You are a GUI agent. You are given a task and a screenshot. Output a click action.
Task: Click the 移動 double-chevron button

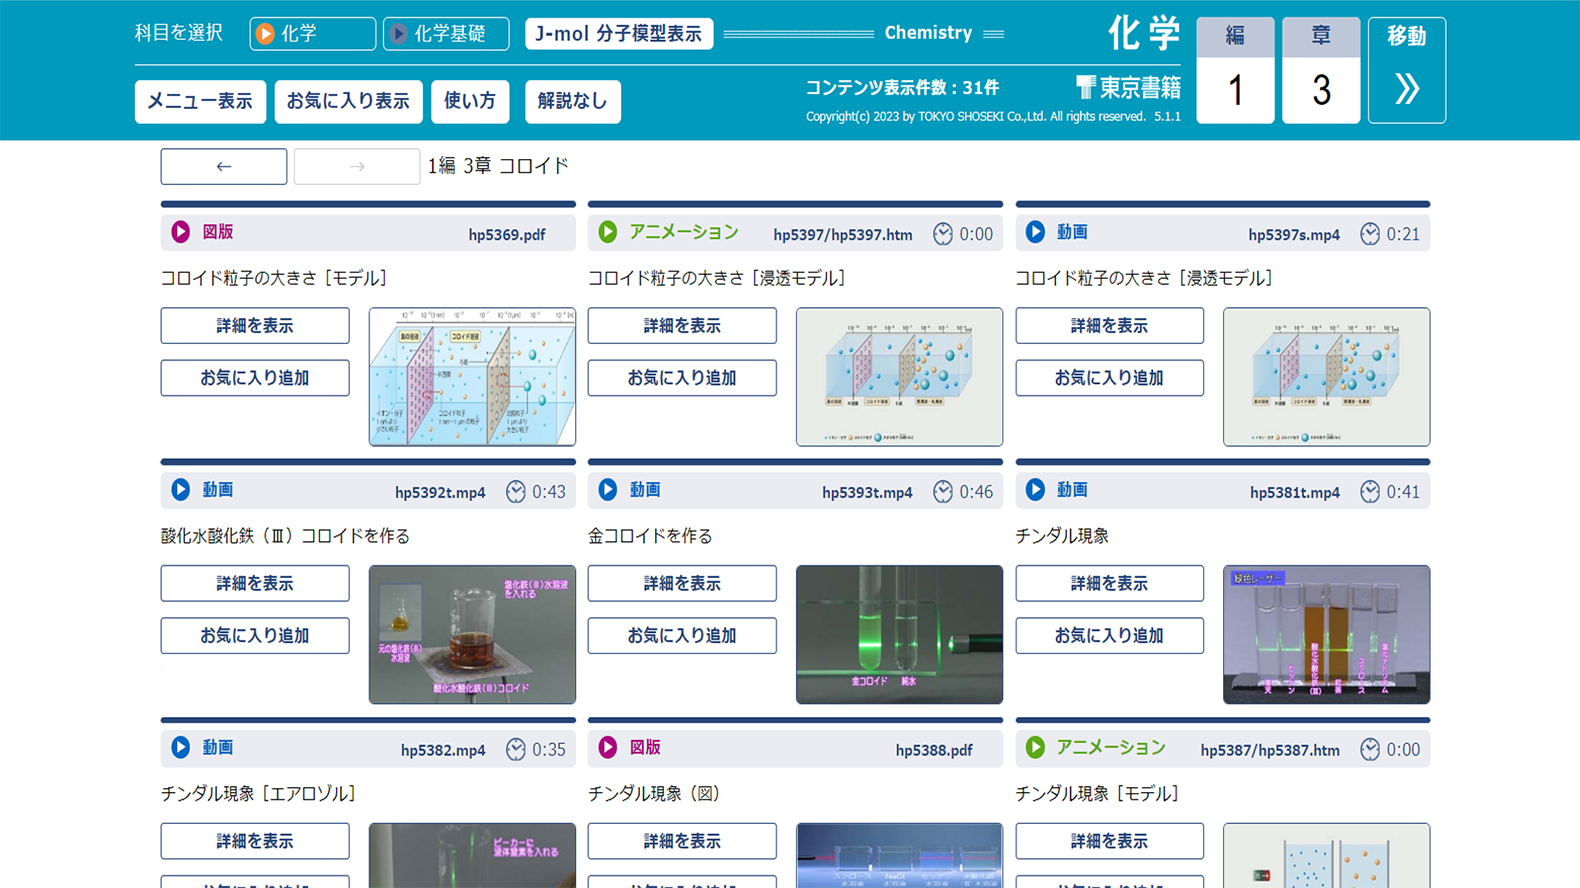(1406, 71)
